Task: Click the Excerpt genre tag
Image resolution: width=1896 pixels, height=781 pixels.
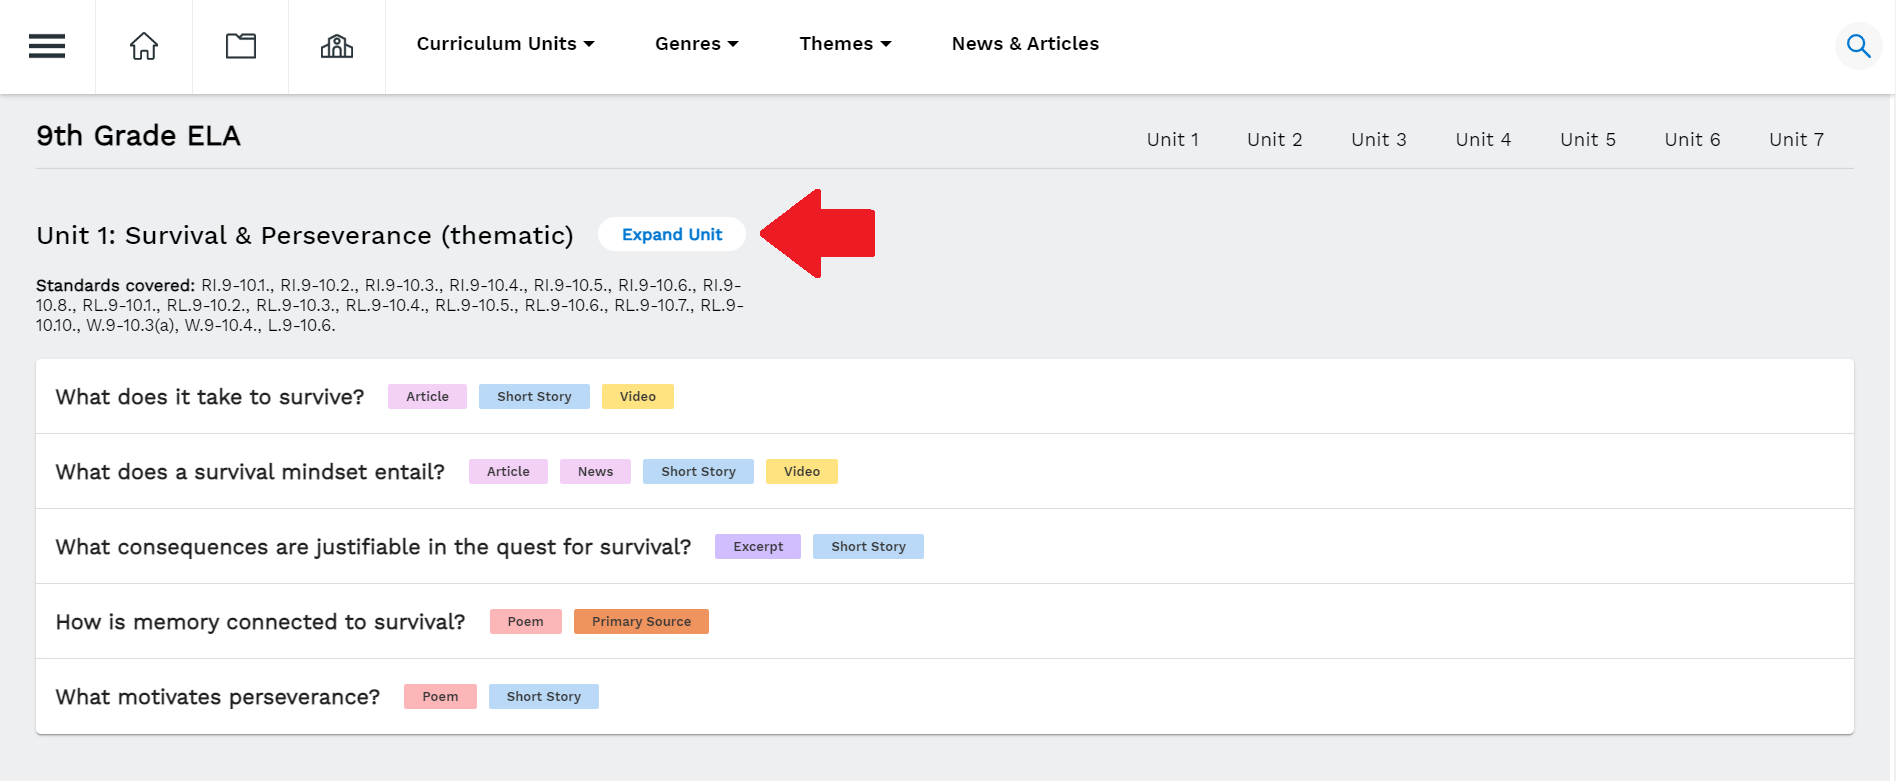Action: click(757, 547)
